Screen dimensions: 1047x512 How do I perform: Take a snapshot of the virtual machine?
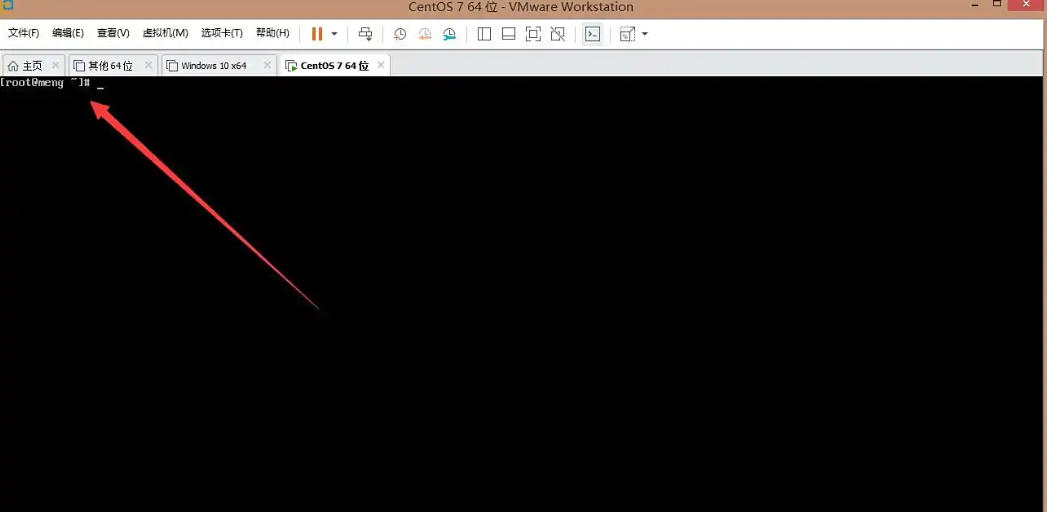[399, 34]
